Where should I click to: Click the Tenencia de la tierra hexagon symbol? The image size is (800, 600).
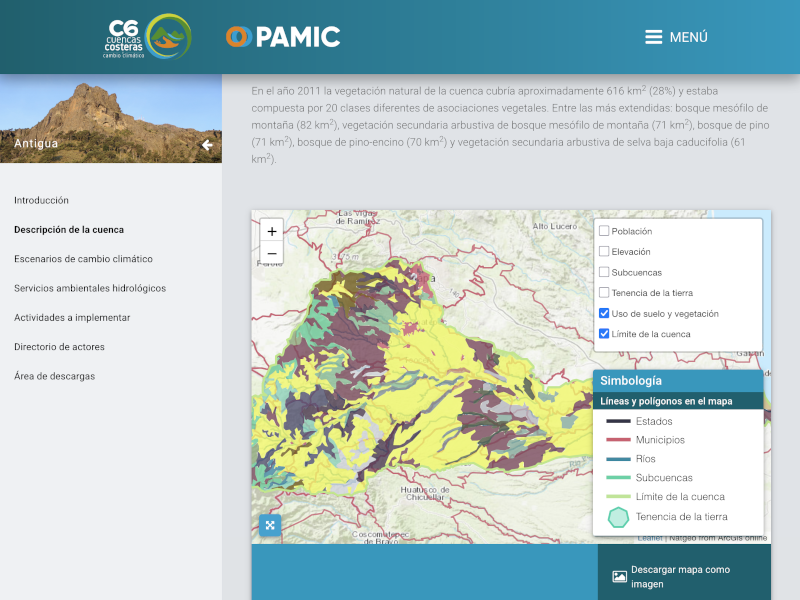(619, 517)
